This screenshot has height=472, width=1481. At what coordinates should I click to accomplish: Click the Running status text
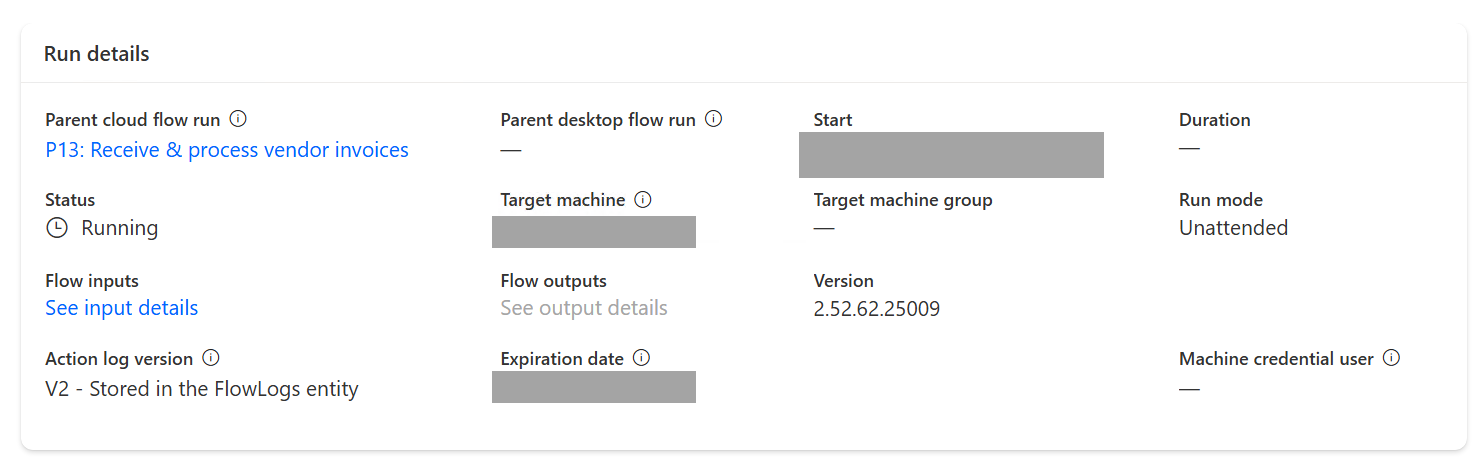click(x=120, y=228)
